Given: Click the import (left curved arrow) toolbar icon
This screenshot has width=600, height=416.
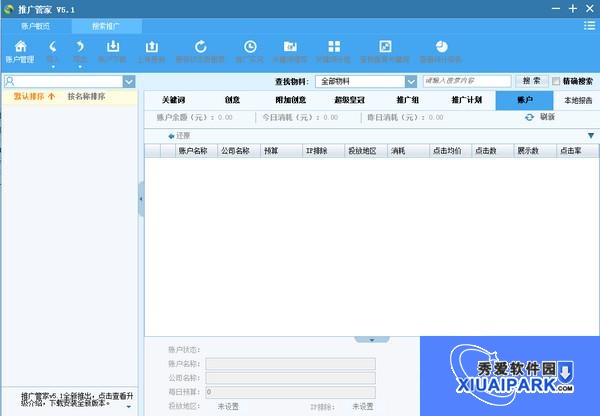Looking at the screenshot, I should tap(53, 47).
